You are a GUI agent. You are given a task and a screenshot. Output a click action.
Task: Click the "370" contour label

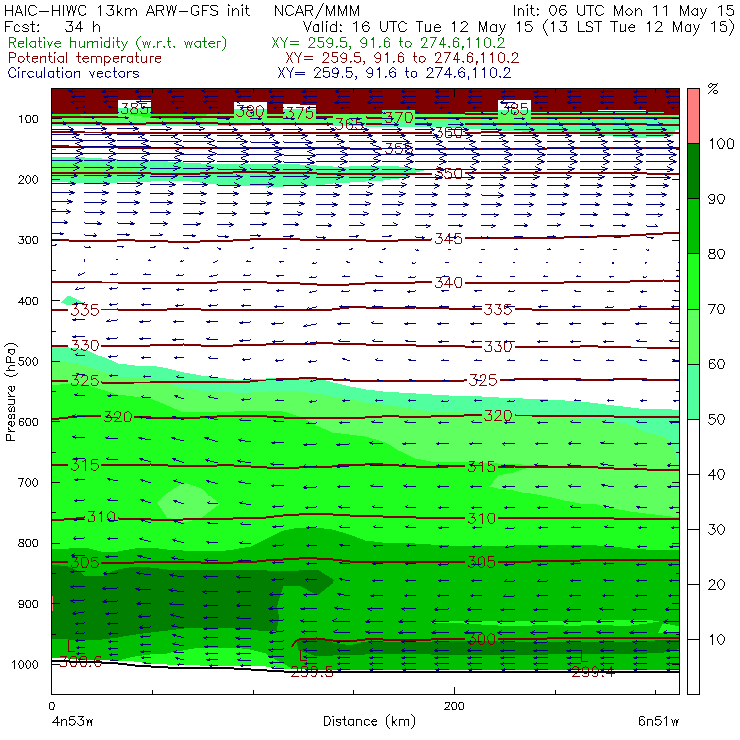(399, 118)
